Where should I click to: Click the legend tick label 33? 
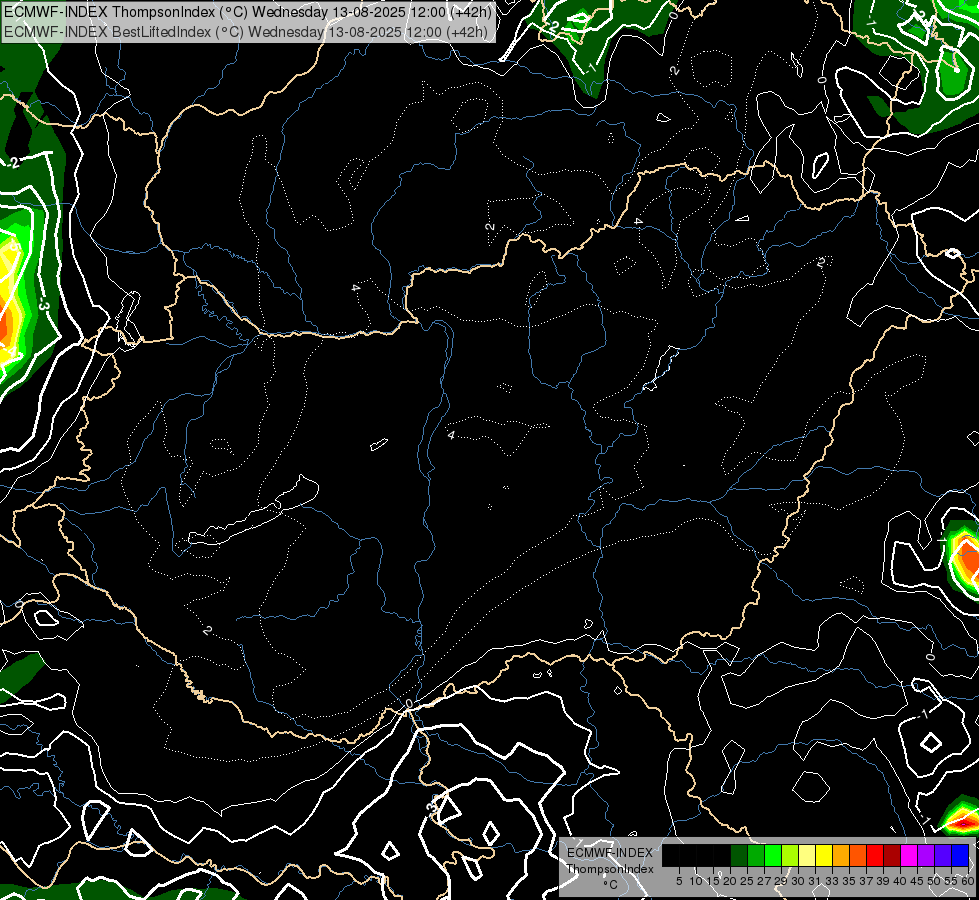point(832,881)
